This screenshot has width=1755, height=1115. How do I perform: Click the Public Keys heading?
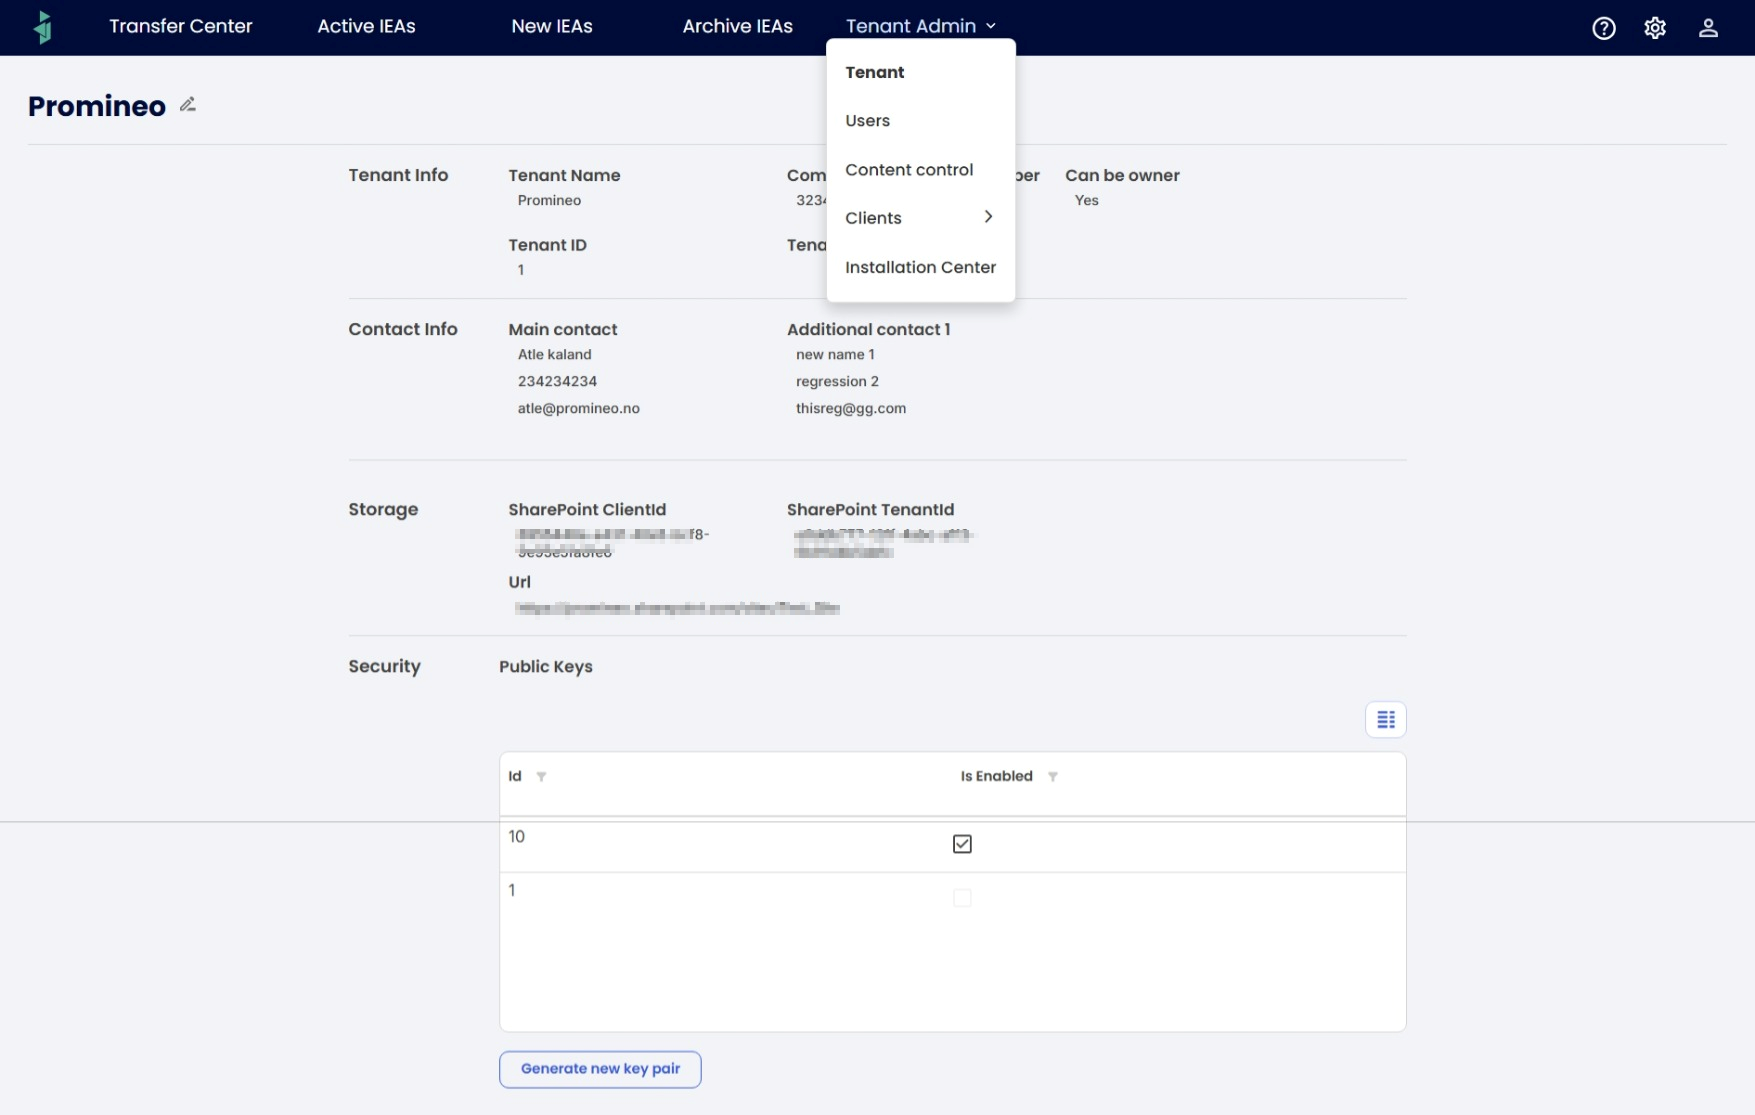tap(546, 667)
